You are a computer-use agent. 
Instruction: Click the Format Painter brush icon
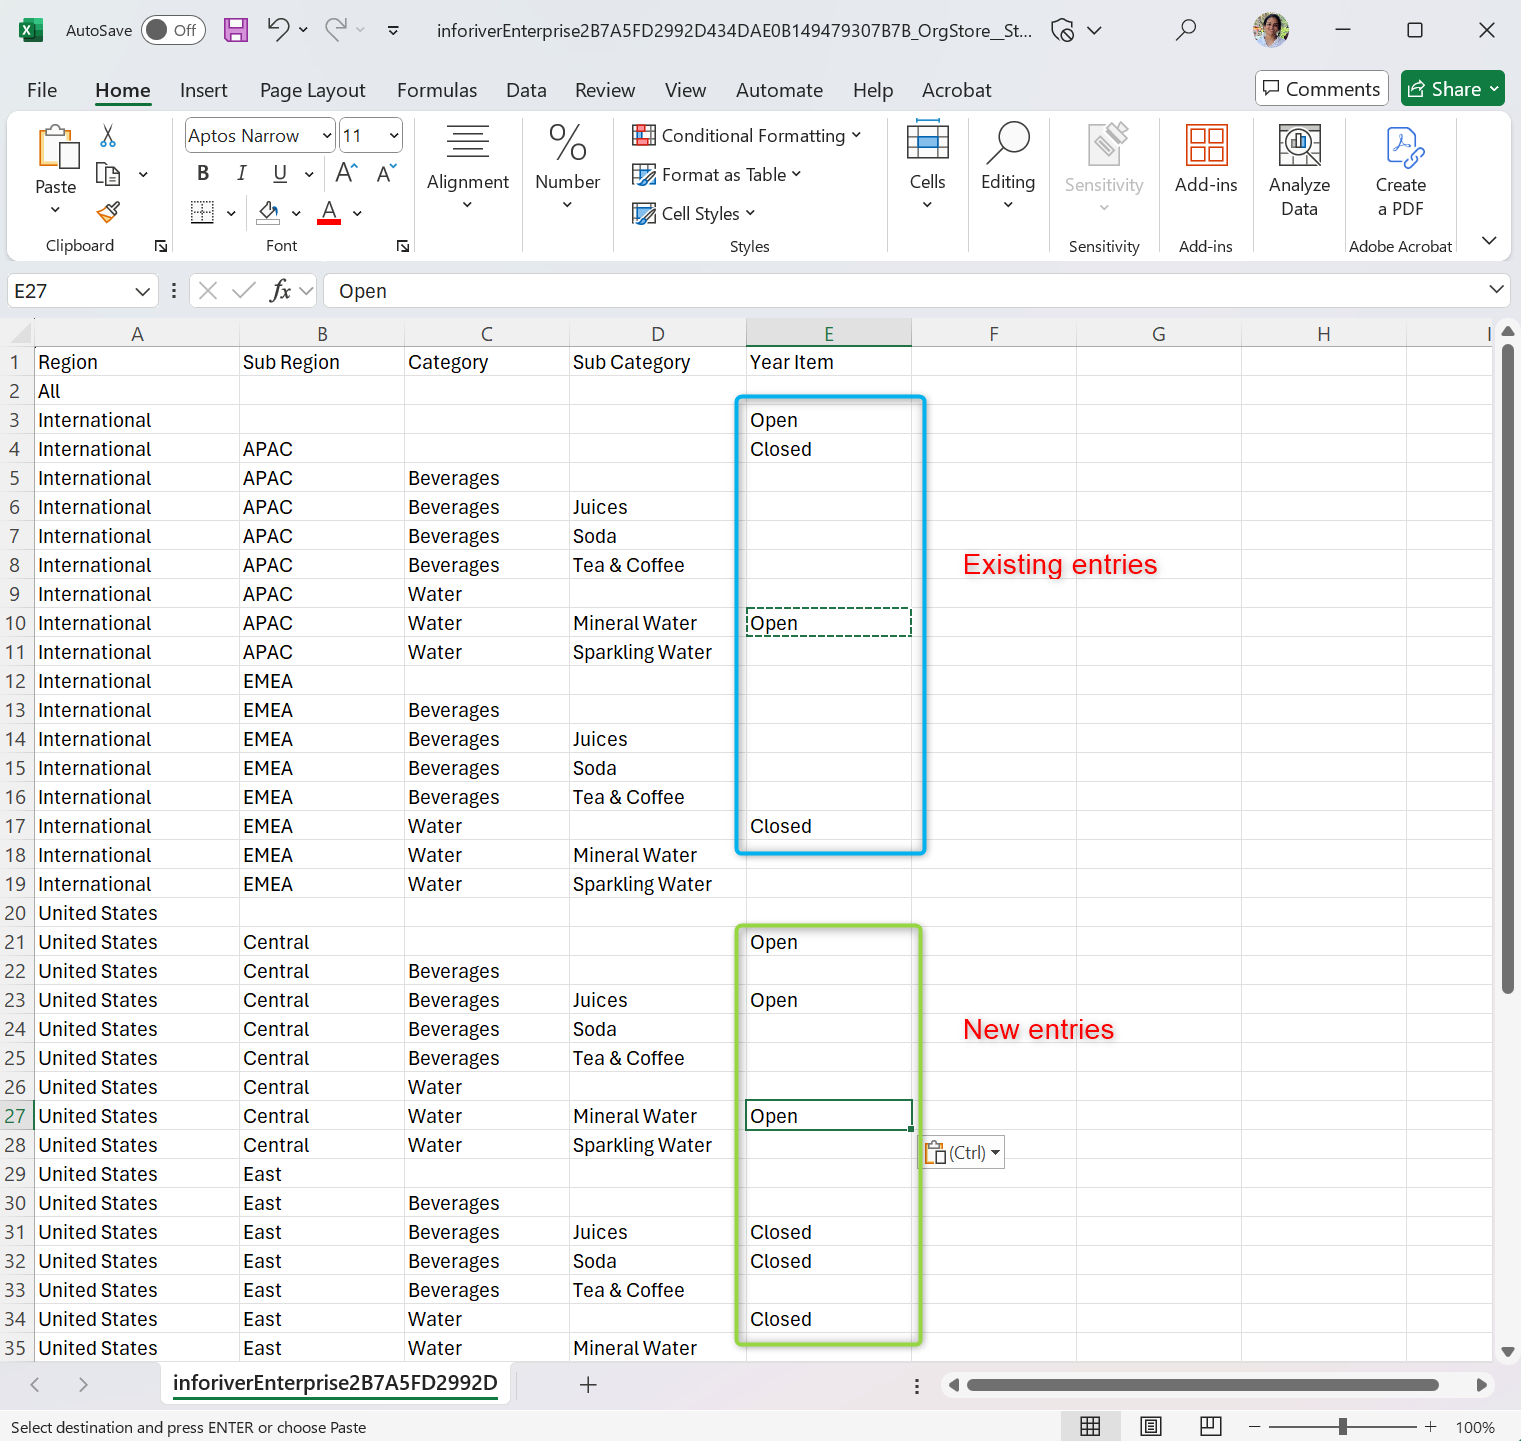click(x=108, y=212)
